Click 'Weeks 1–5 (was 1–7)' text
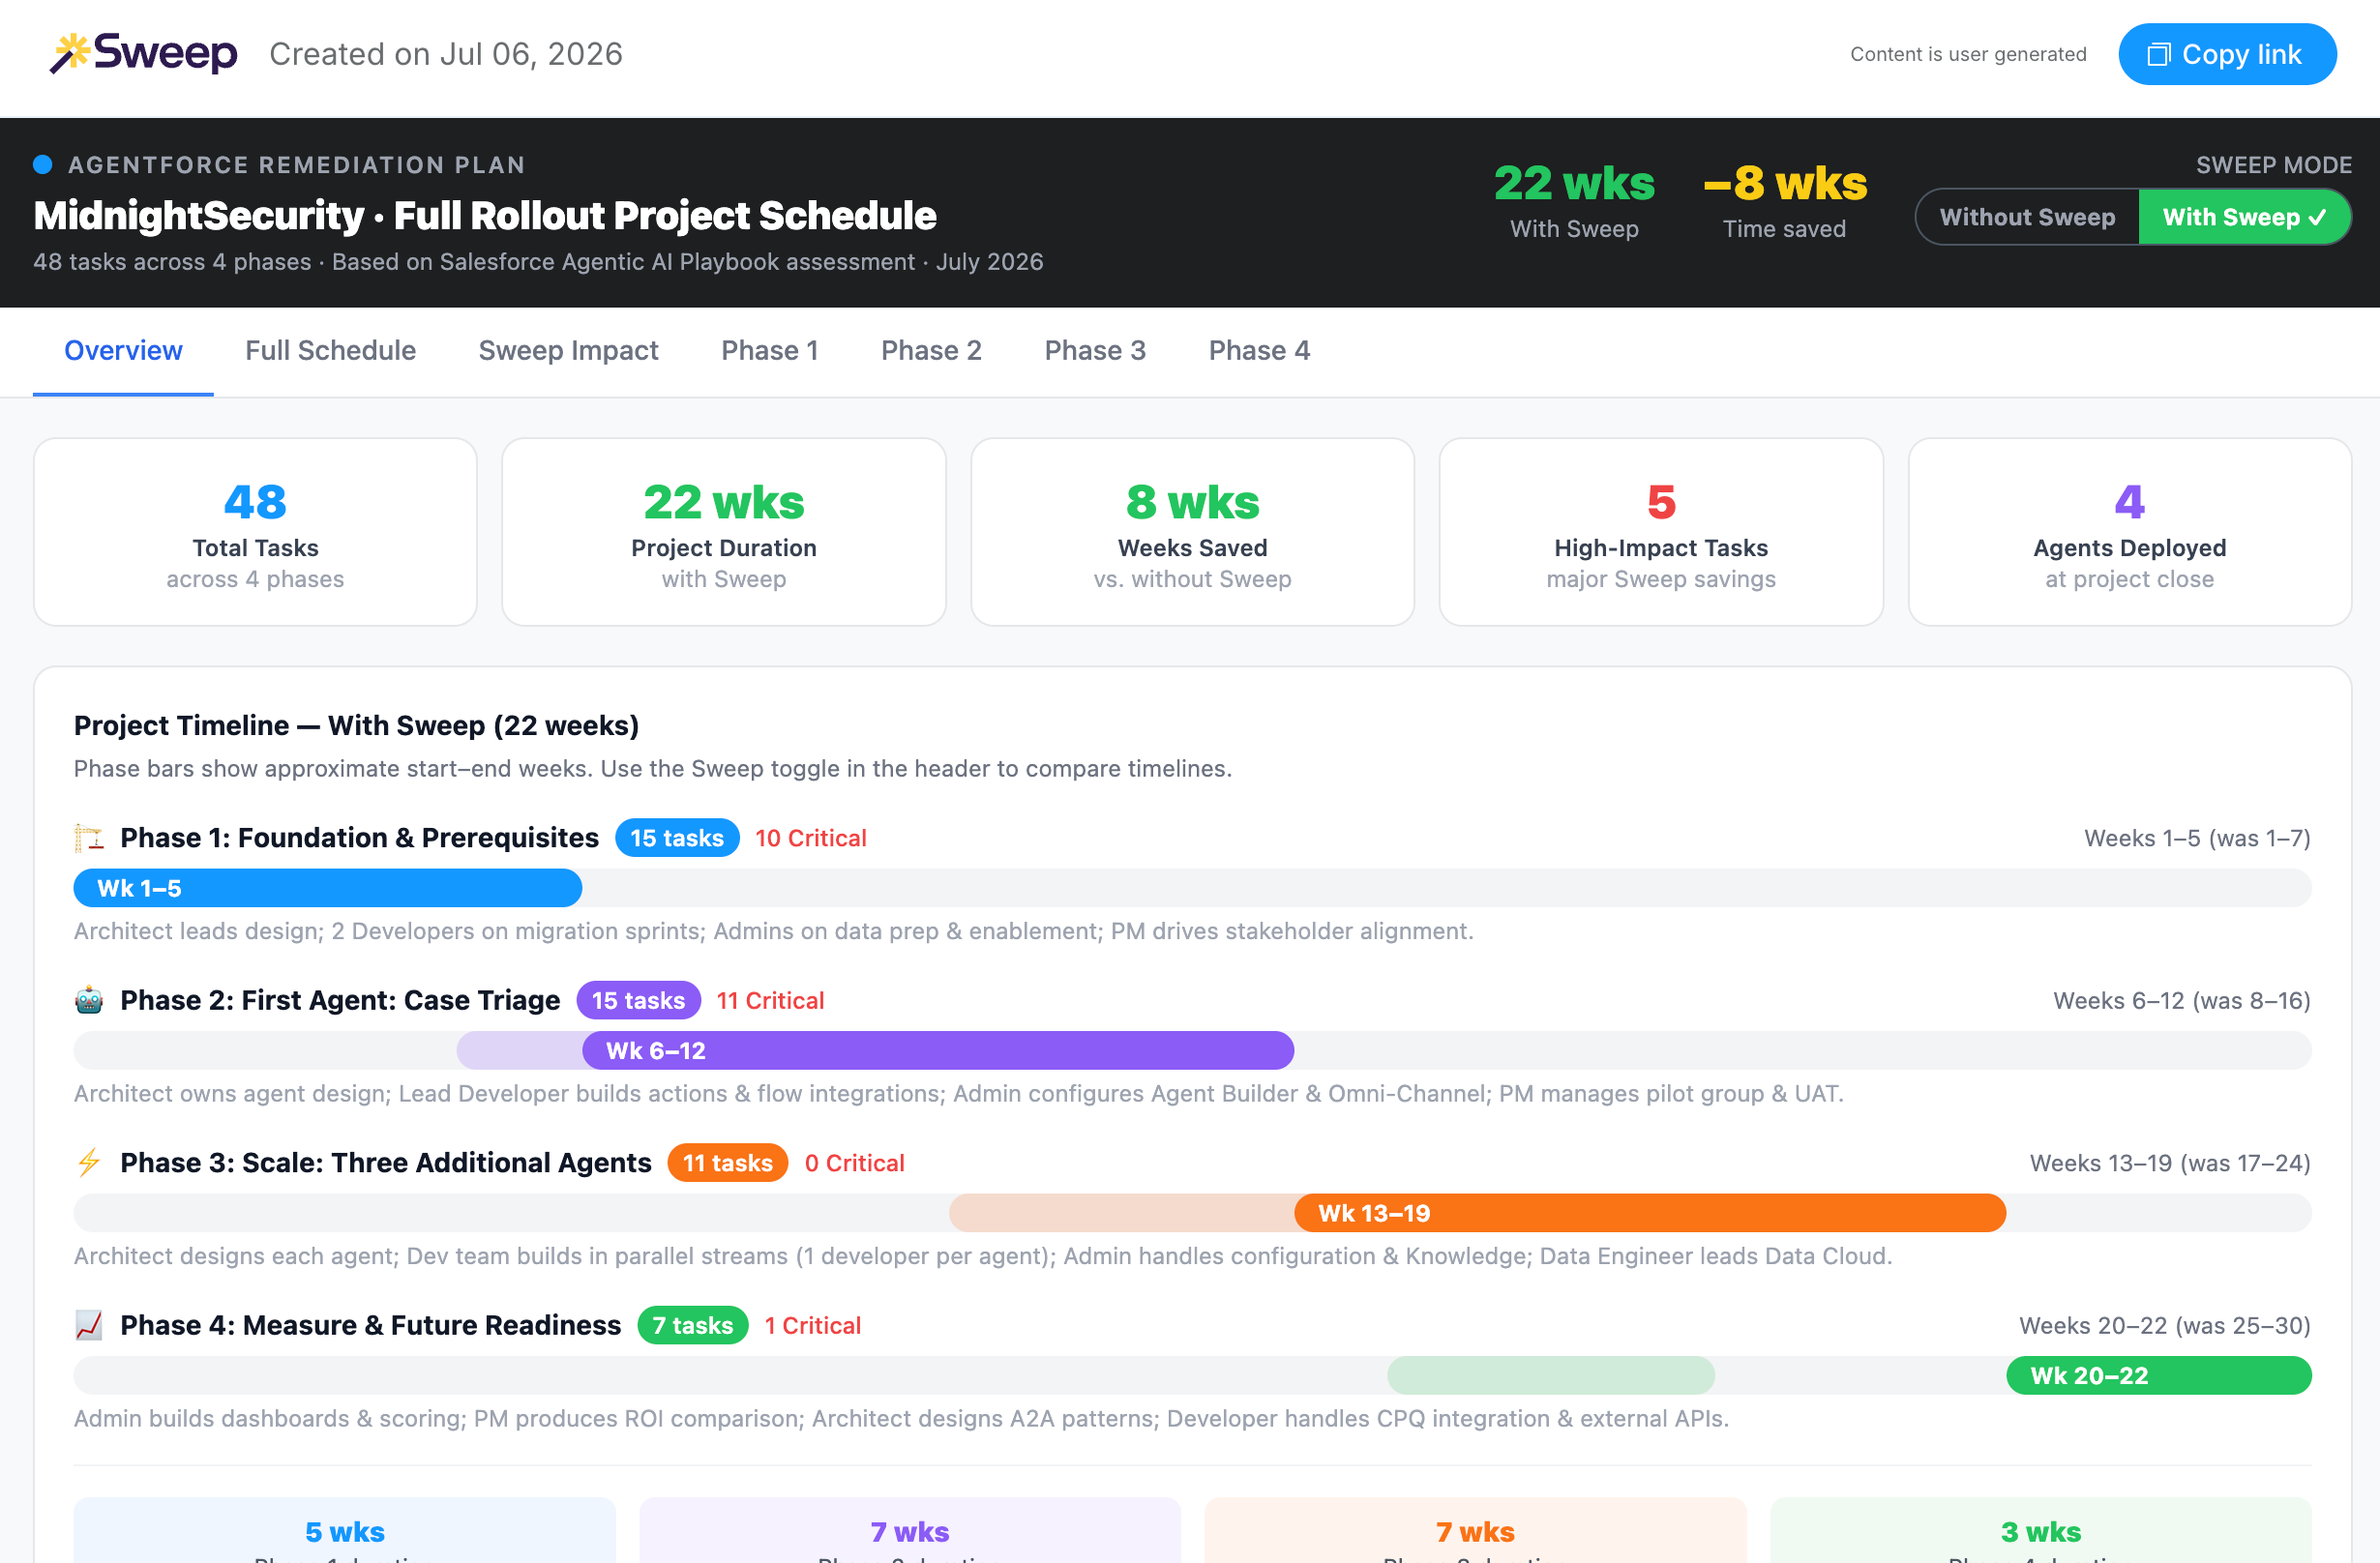 tap(2197, 838)
